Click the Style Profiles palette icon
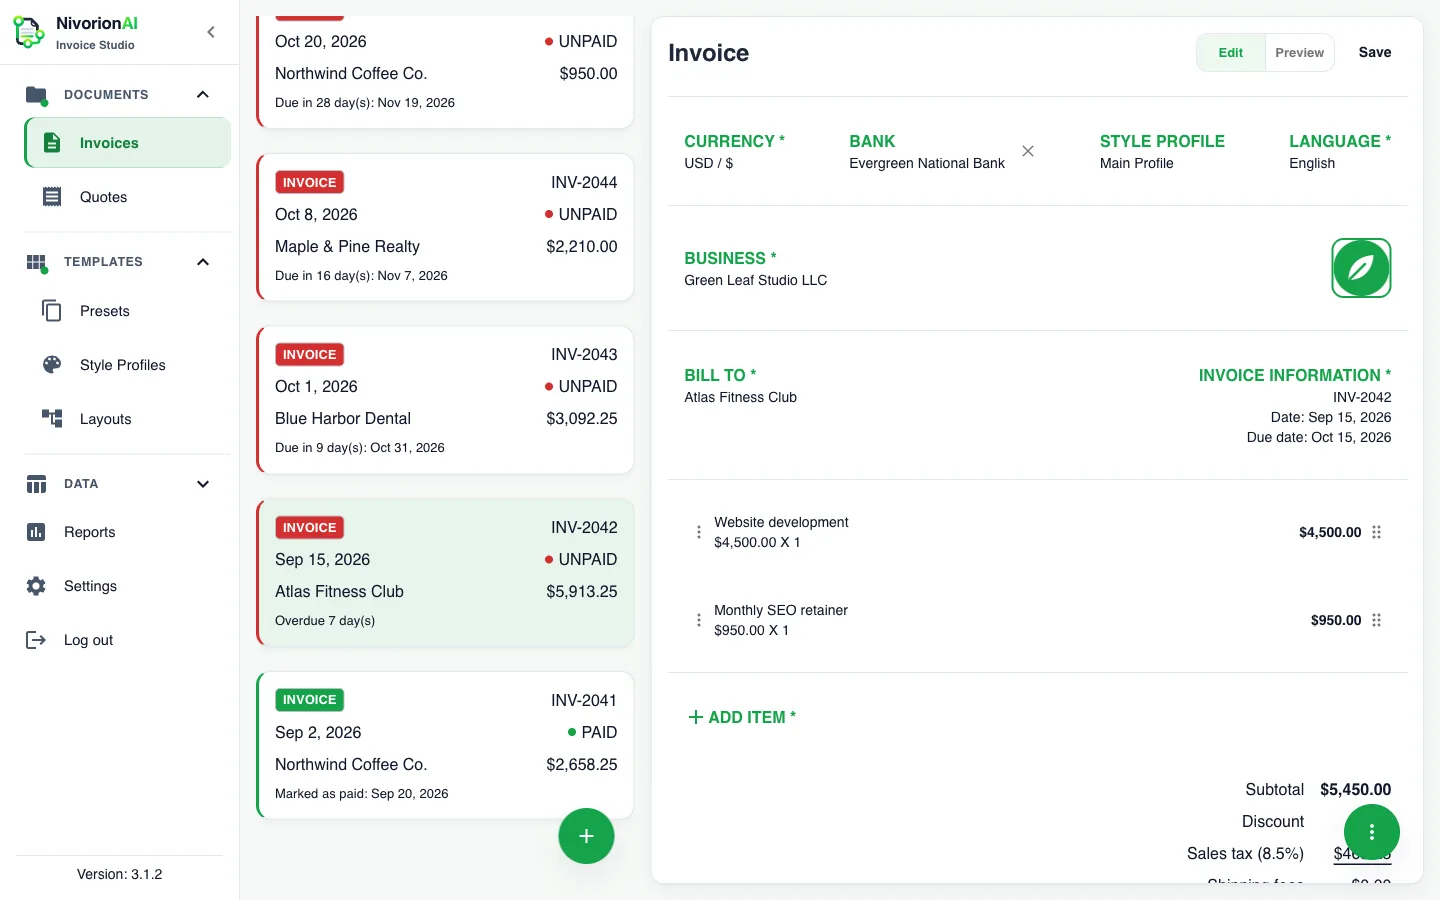 click(x=52, y=365)
